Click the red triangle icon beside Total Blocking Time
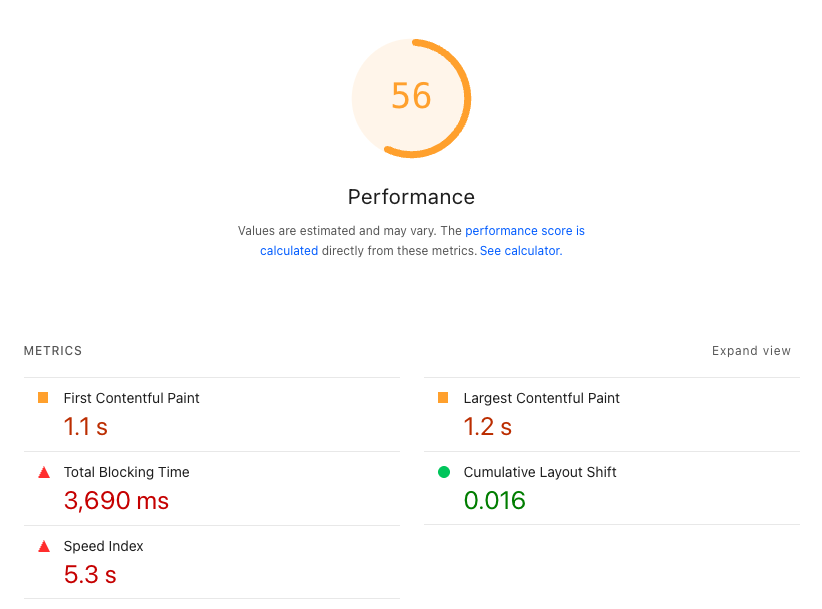Viewport: 822px width, 609px height. (x=43, y=472)
